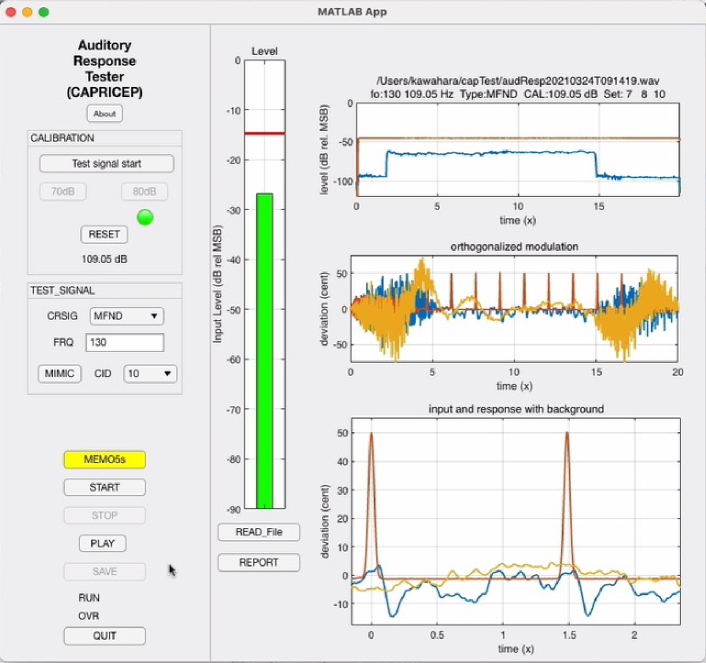Click the 'orthogonalized modulation' title text
706x663 pixels.
click(514, 247)
